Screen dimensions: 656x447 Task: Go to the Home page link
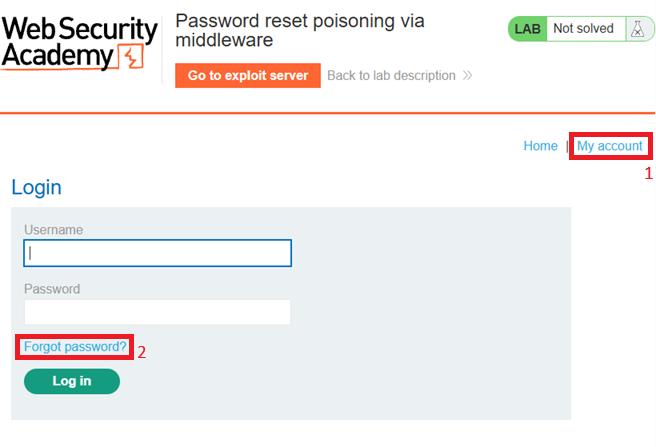point(541,146)
